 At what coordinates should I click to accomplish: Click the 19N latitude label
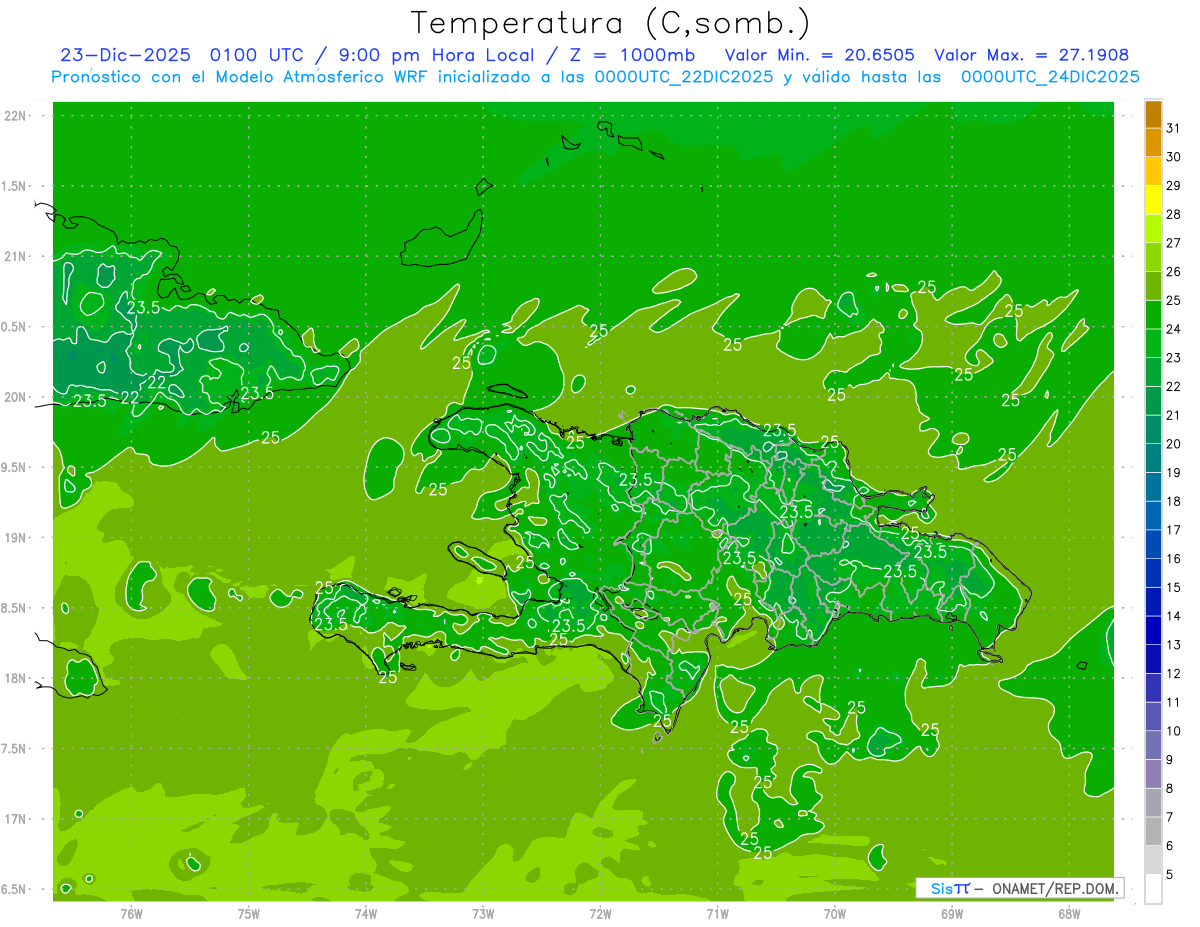click(x=16, y=537)
